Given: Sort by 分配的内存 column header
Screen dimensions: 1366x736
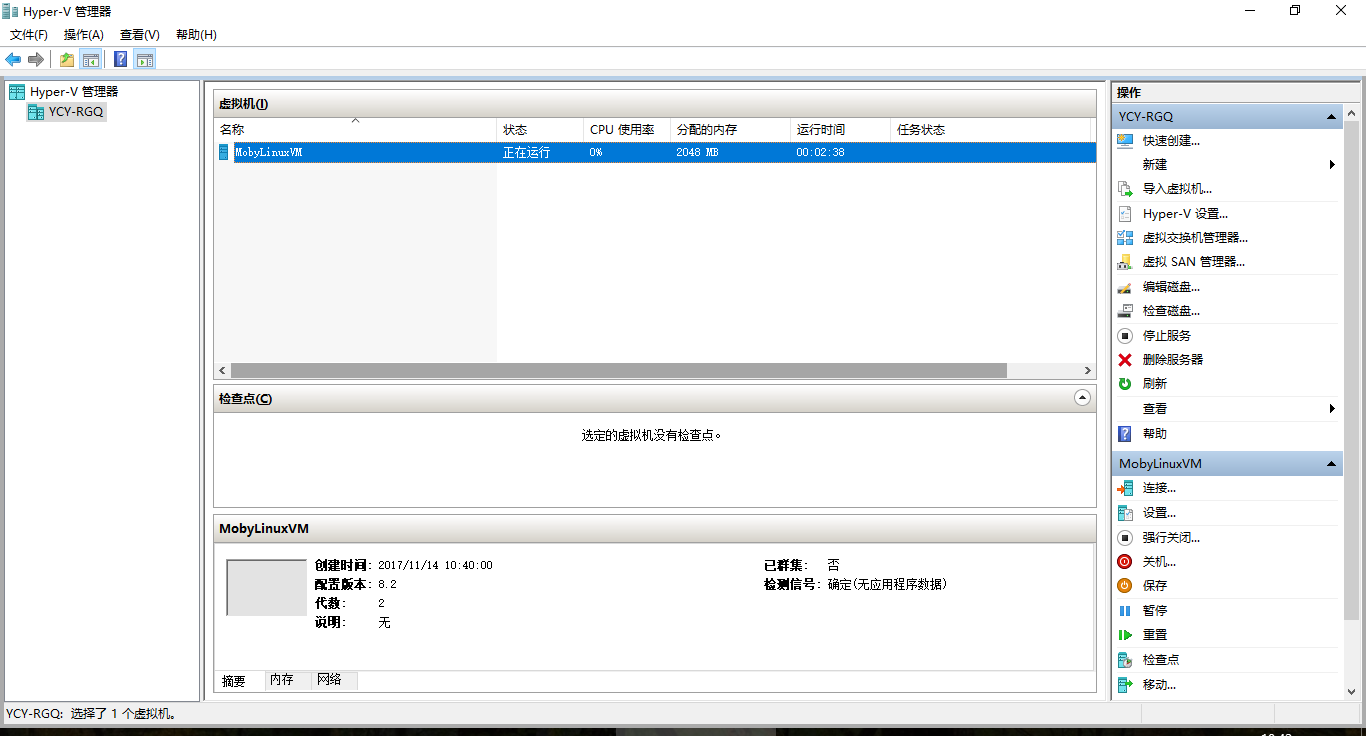Looking at the screenshot, I should (730, 130).
